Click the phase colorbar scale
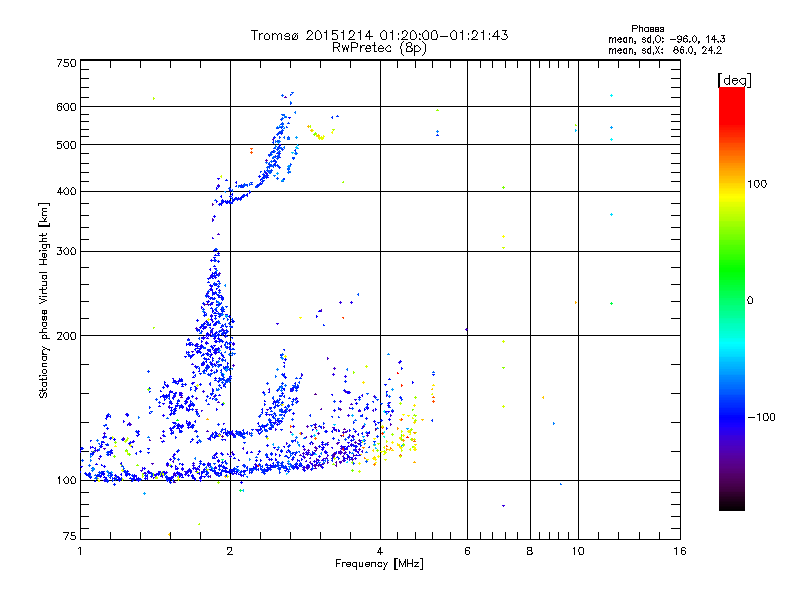The width and height of the screenshot is (800, 600). [732, 298]
